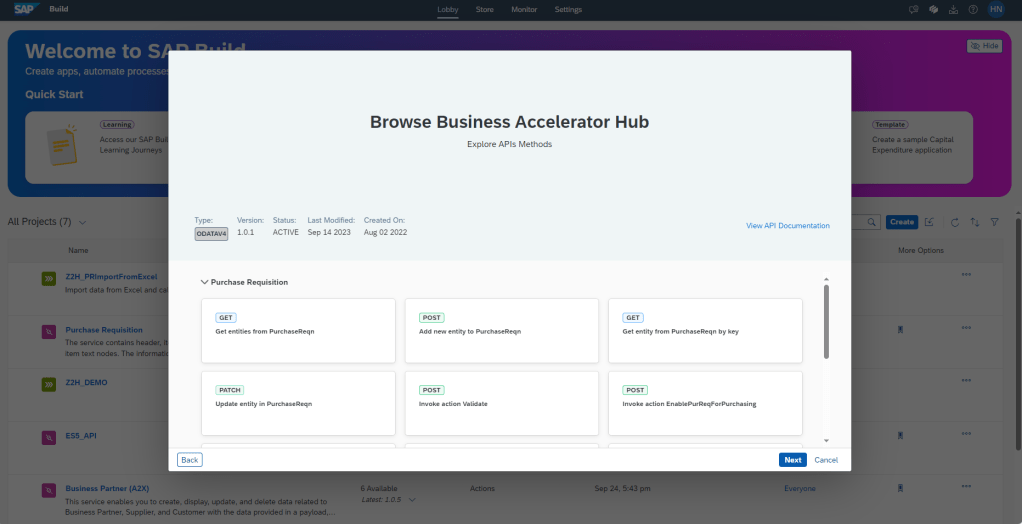Click the Z2H_PRImportFromExcel green project icon

[48, 278]
